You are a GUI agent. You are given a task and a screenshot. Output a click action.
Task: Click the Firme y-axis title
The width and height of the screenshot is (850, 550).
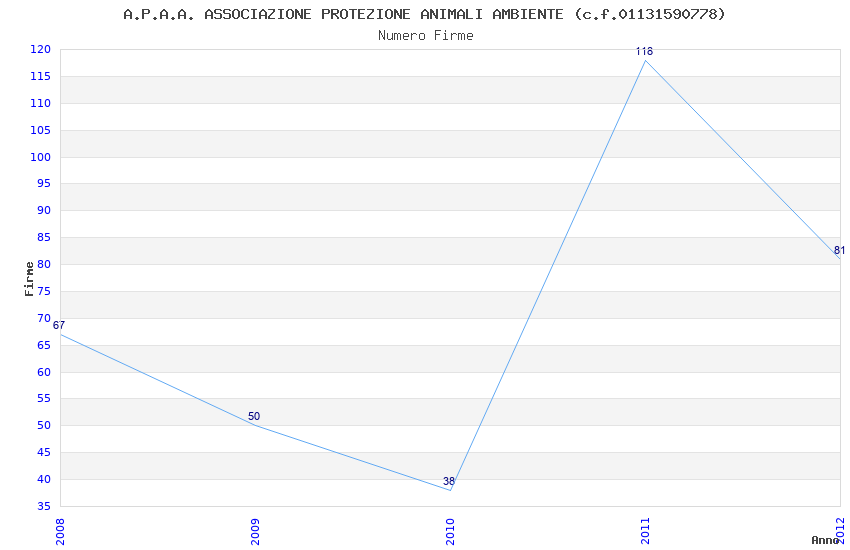(29, 279)
